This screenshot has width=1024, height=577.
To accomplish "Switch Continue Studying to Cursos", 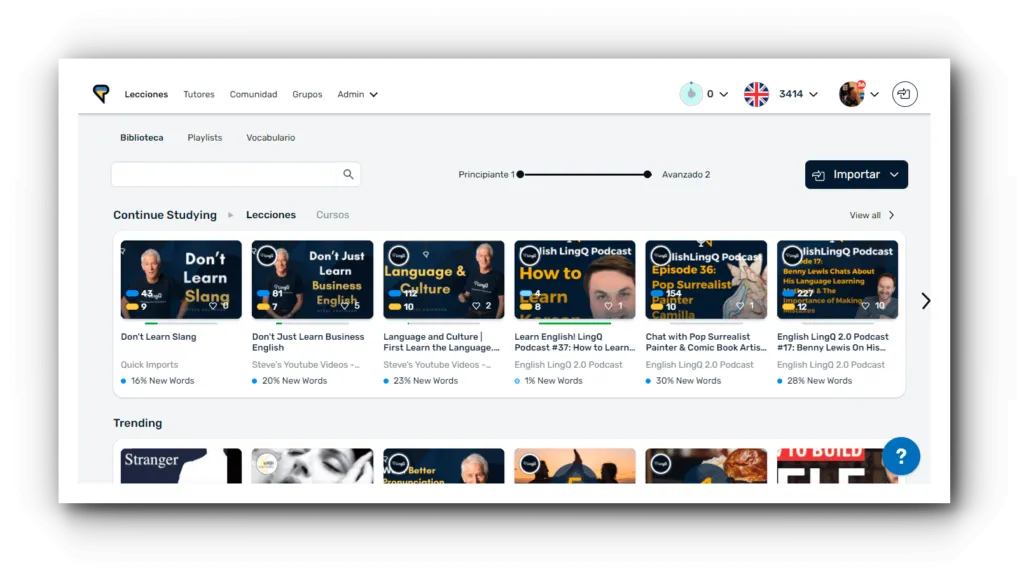I will click(x=332, y=215).
